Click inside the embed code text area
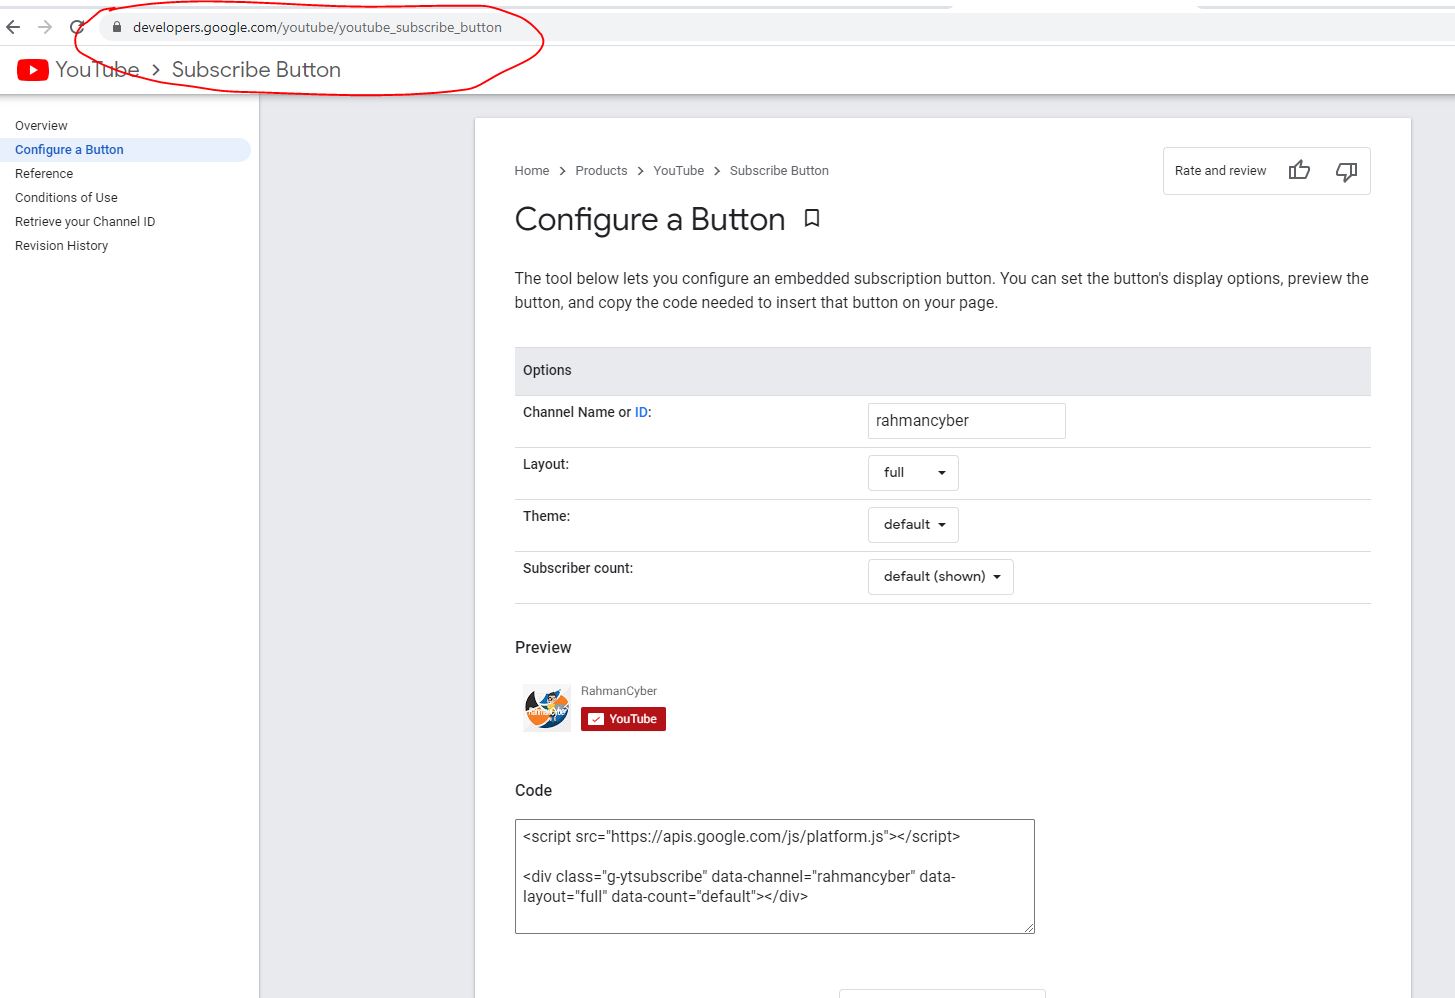Image resolution: width=1455 pixels, height=998 pixels. [775, 877]
